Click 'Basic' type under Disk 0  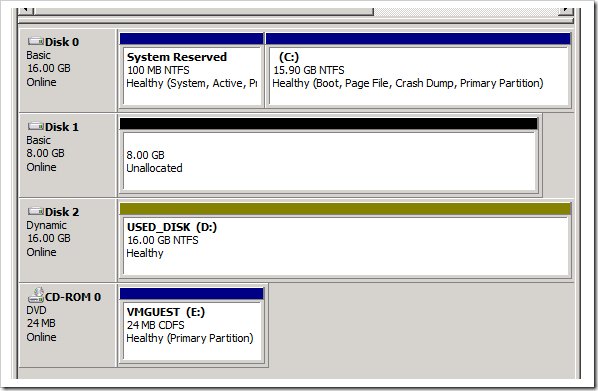coord(38,55)
